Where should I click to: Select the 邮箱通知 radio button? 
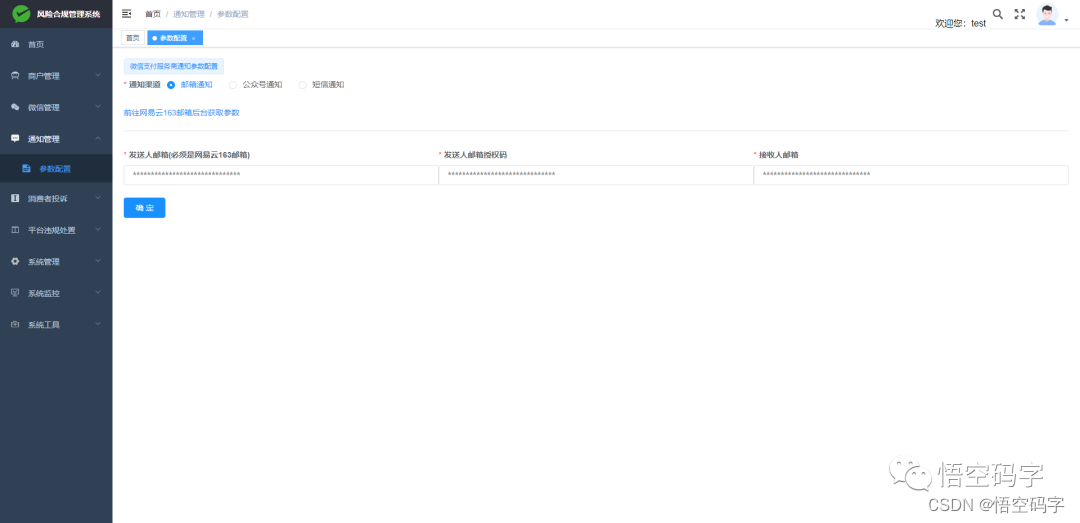pyautogui.click(x=171, y=85)
